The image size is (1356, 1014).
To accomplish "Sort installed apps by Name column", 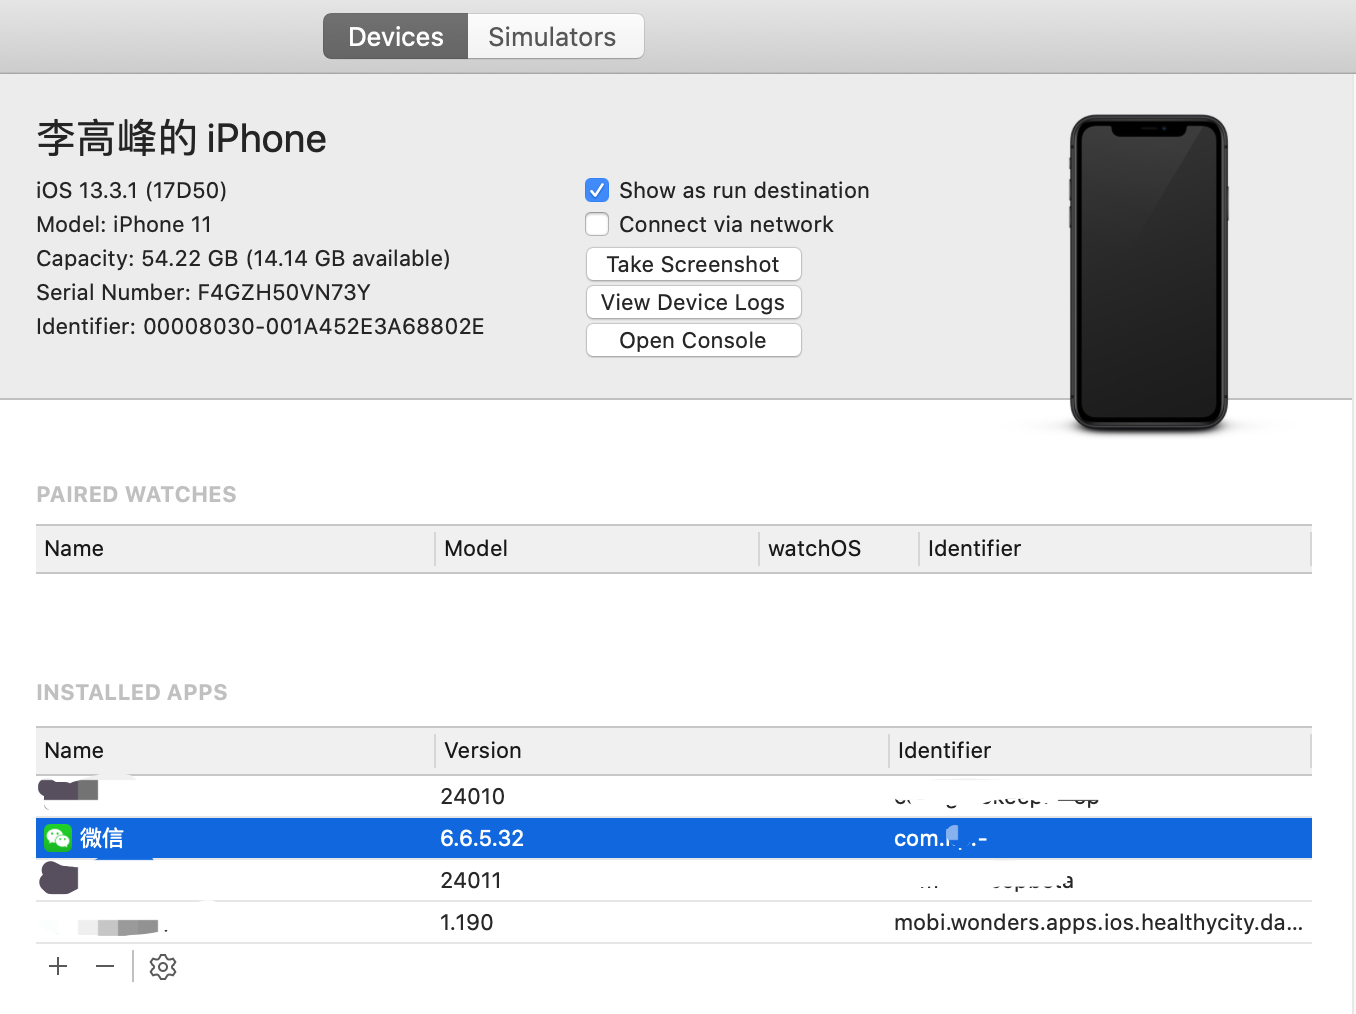I will coord(235,750).
